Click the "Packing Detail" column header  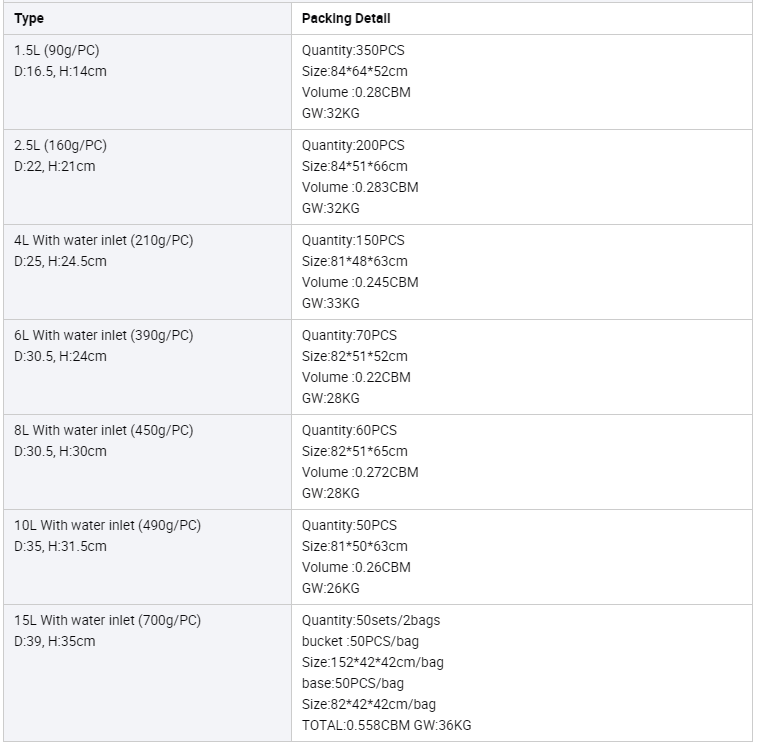(x=346, y=18)
